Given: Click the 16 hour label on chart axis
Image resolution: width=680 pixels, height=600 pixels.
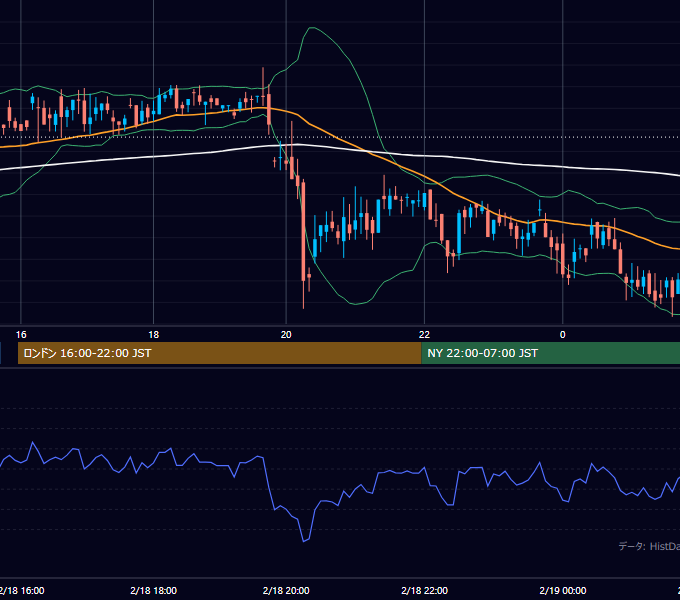Looking at the screenshot, I should (x=21, y=335).
